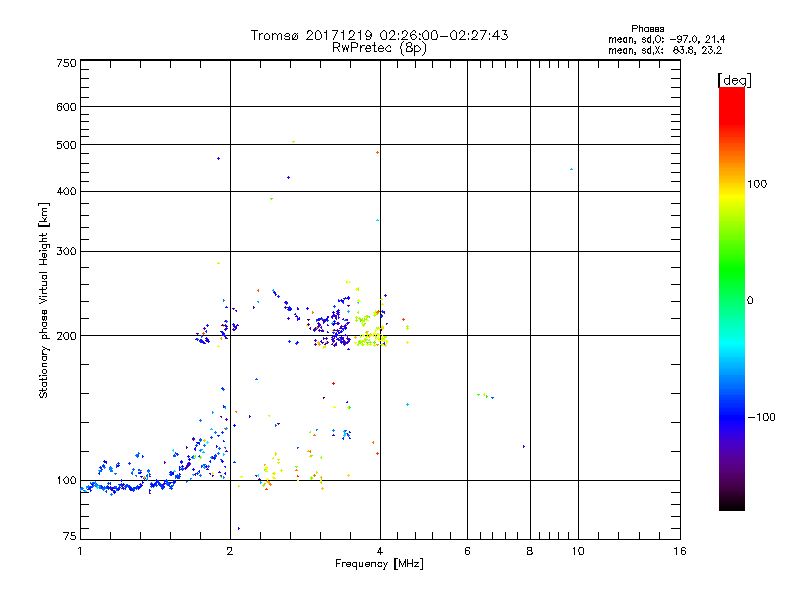The image size is (800, 600).
Task: Click the 'Frequency [MHz]' x-axis title
Action: click(x=379, y=564)
